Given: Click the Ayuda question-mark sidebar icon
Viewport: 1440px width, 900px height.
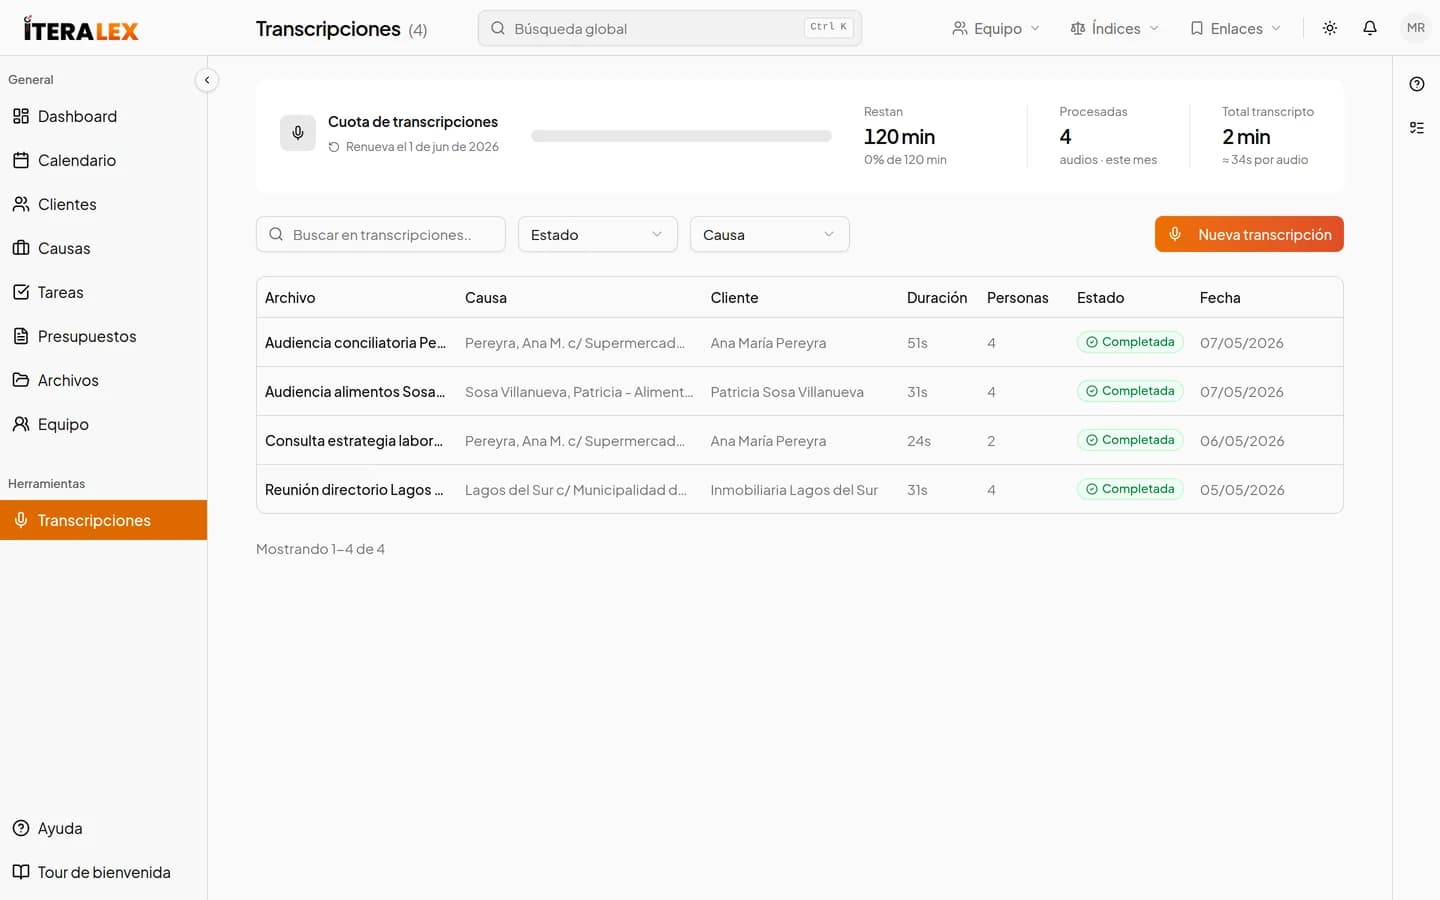Looking at the screenshot, I should [x=21, y=828].
